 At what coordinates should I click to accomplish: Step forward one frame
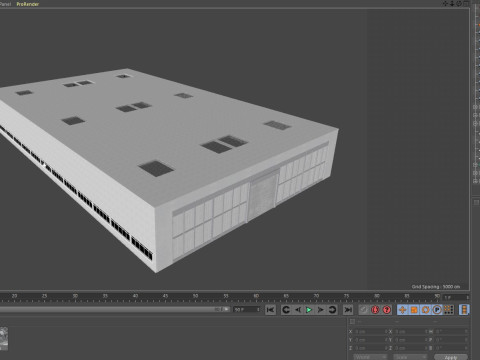(321, 310)
